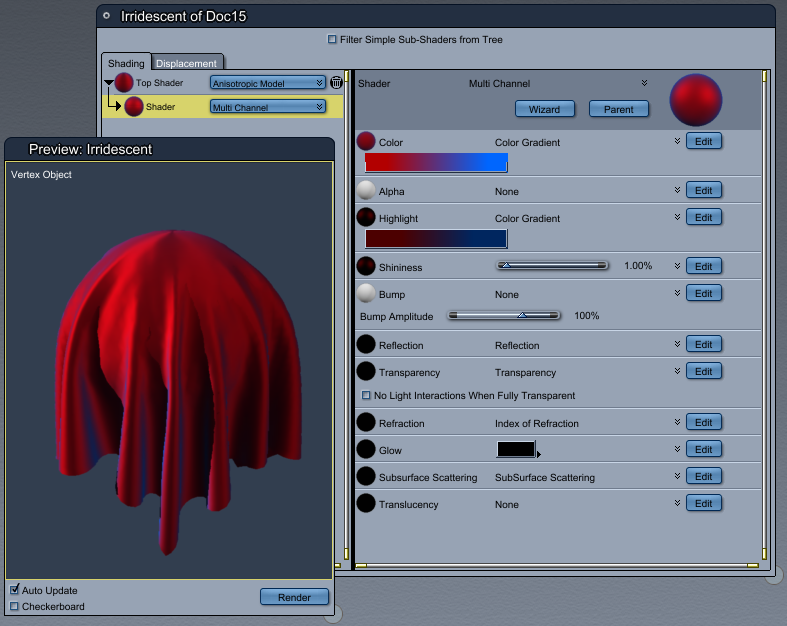Edit the Transparency channel
Viewport: 787px width, 626px height.
tap(704, 371)
